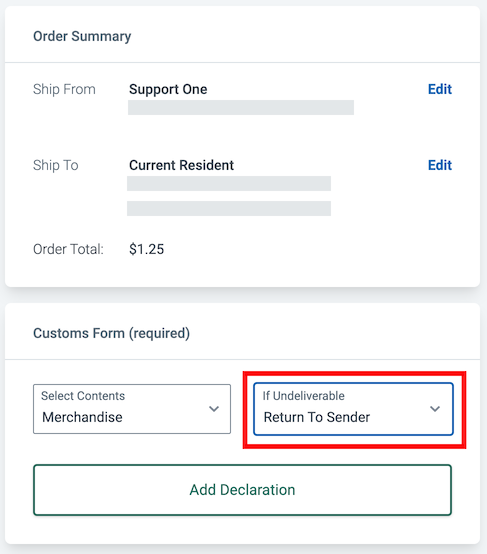The width and height of the screenshot is (487, 554).
Task: Click the Current Resident recipient name
Action: [181, 165]
